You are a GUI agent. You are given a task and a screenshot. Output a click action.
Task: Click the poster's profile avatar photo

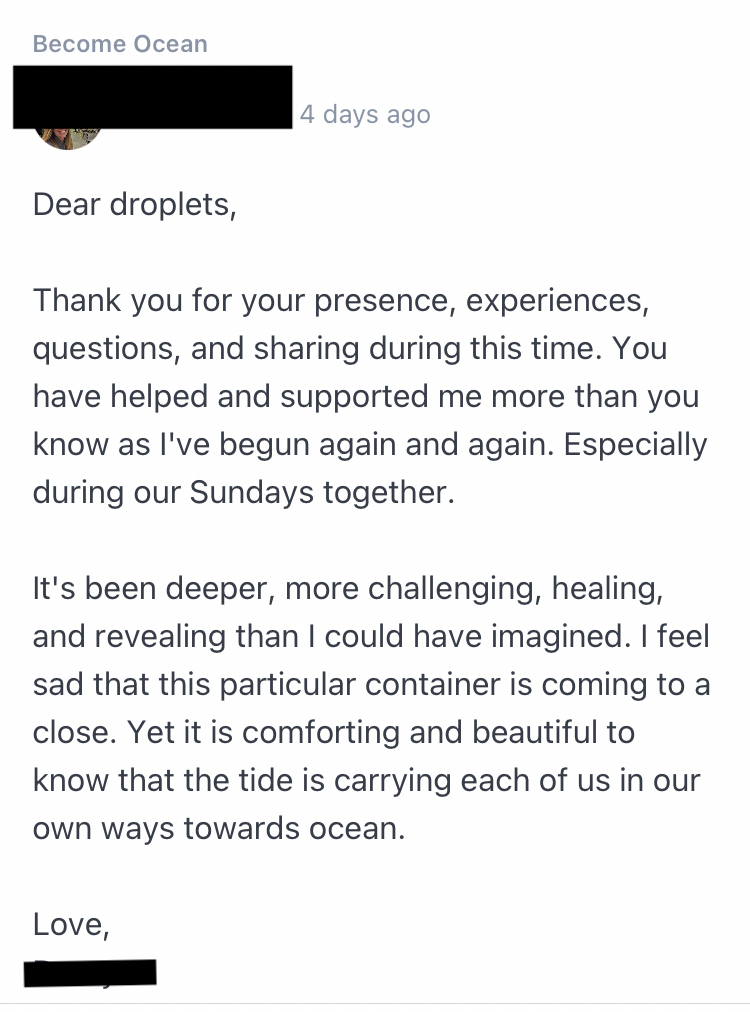pos(68,139)
